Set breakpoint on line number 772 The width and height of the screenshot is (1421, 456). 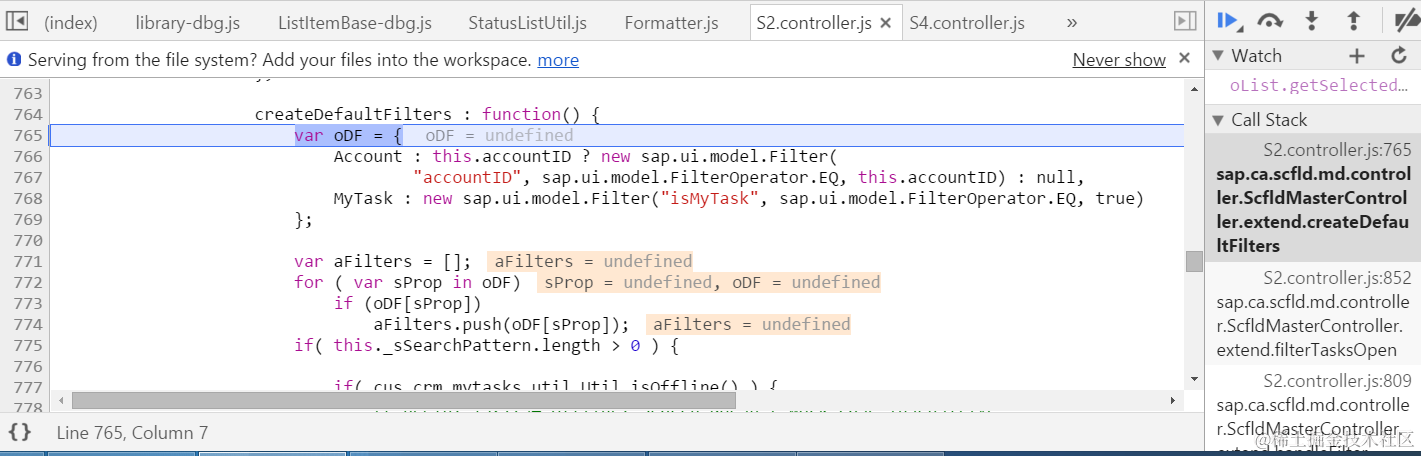28,282
